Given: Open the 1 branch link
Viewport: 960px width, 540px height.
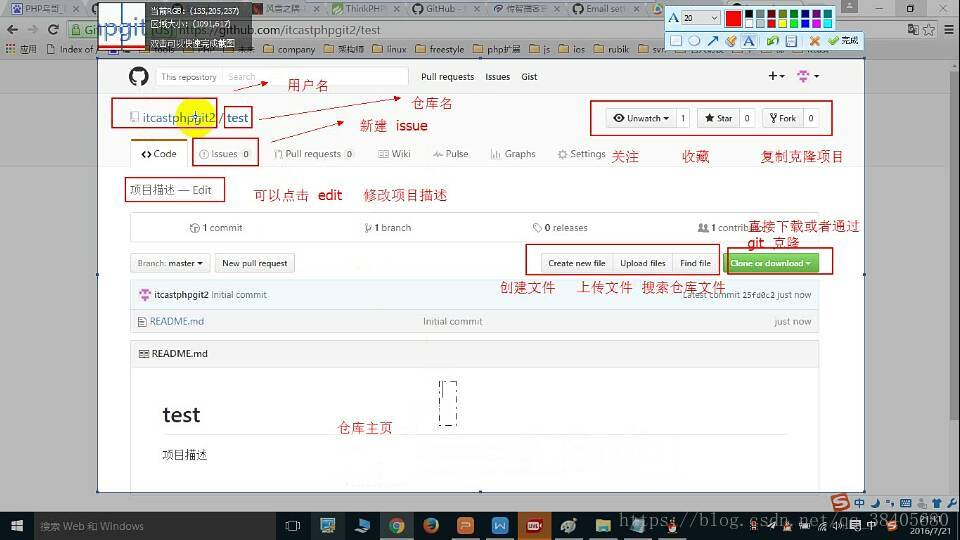Looking at the screenshot, I should pyautogui.click(x=388, y=228).
